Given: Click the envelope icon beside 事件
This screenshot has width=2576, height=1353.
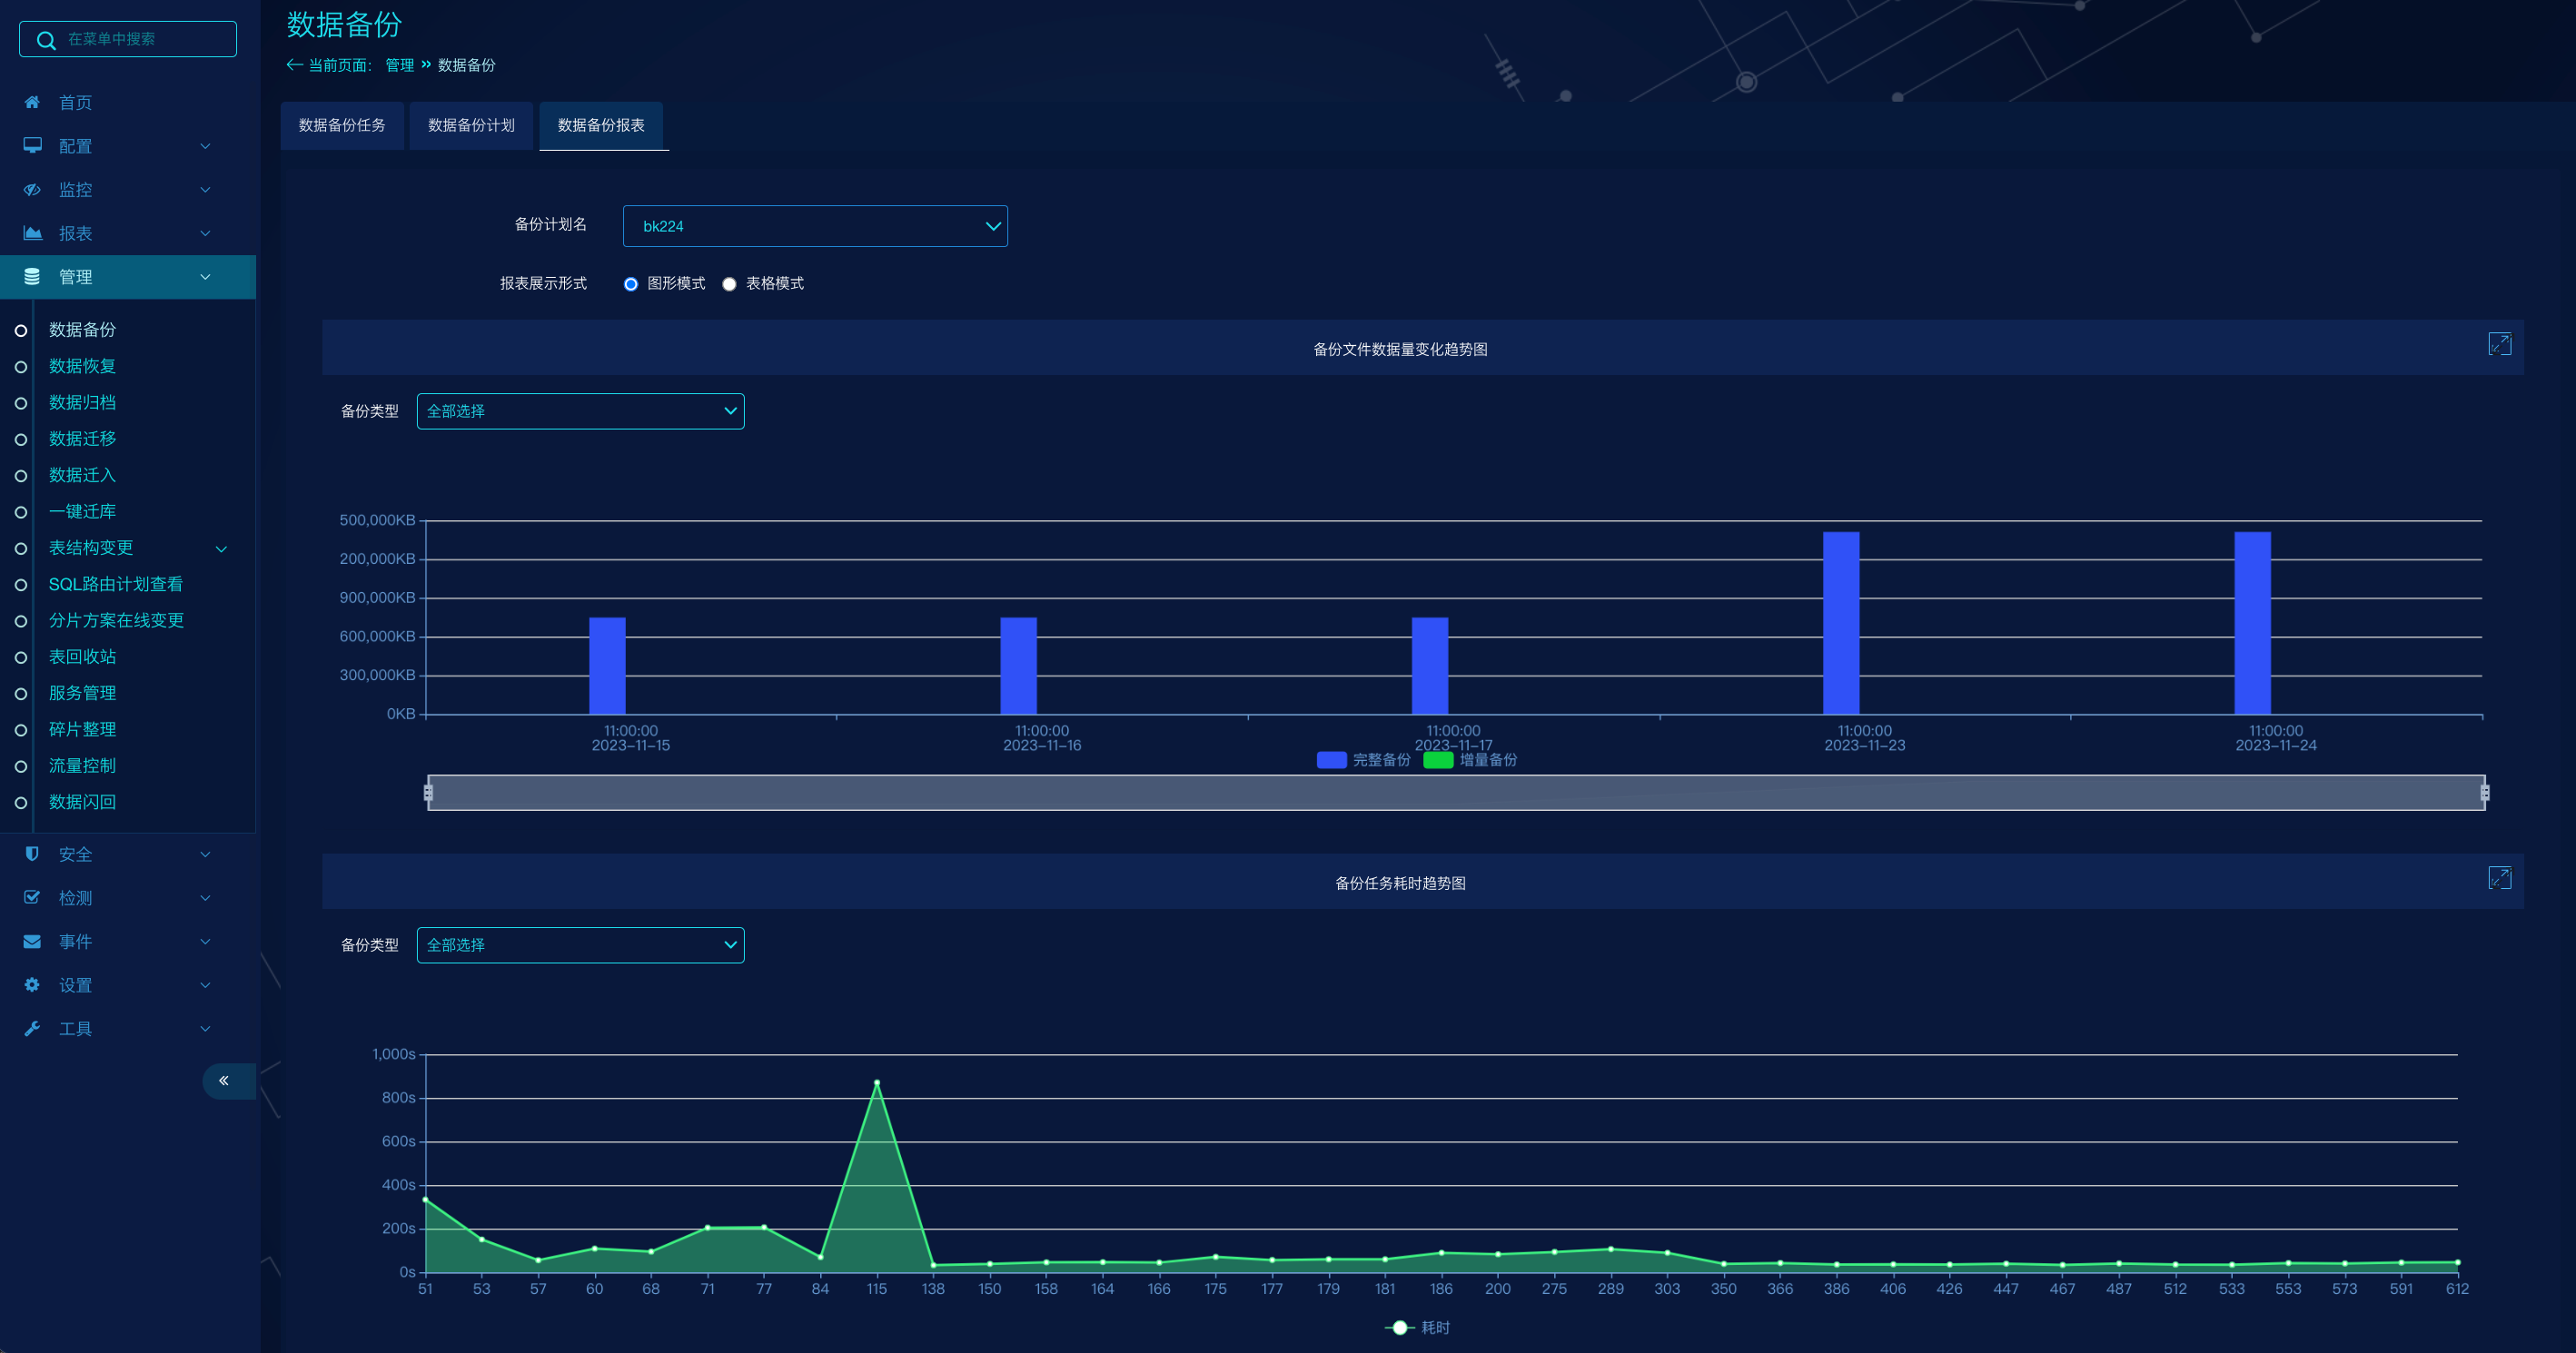Looking at the screenshot, I should point(32,941).
